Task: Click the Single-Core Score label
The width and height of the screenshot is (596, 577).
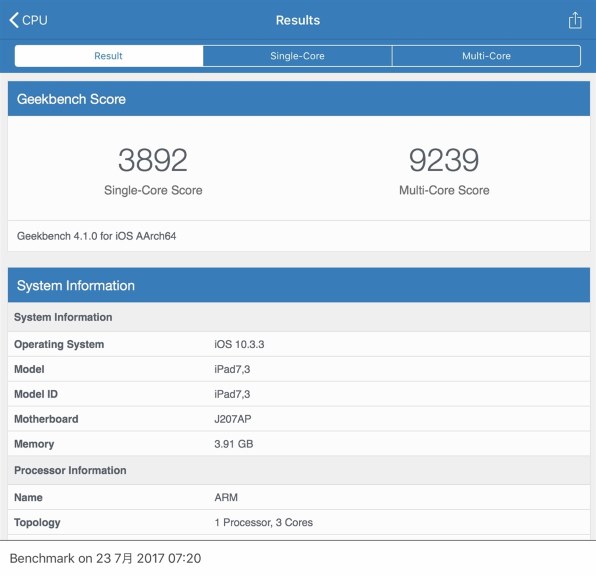Action: (153, 190)
